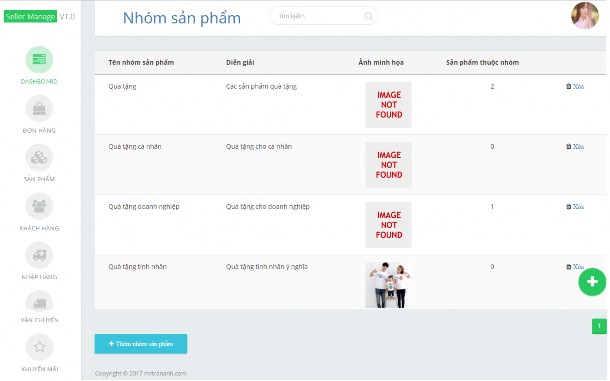610x381 pixels.
Task: Click Xóa link for Quà tặng doanh nghiệp
Action: pyautogui.click(x=578, y=207)
